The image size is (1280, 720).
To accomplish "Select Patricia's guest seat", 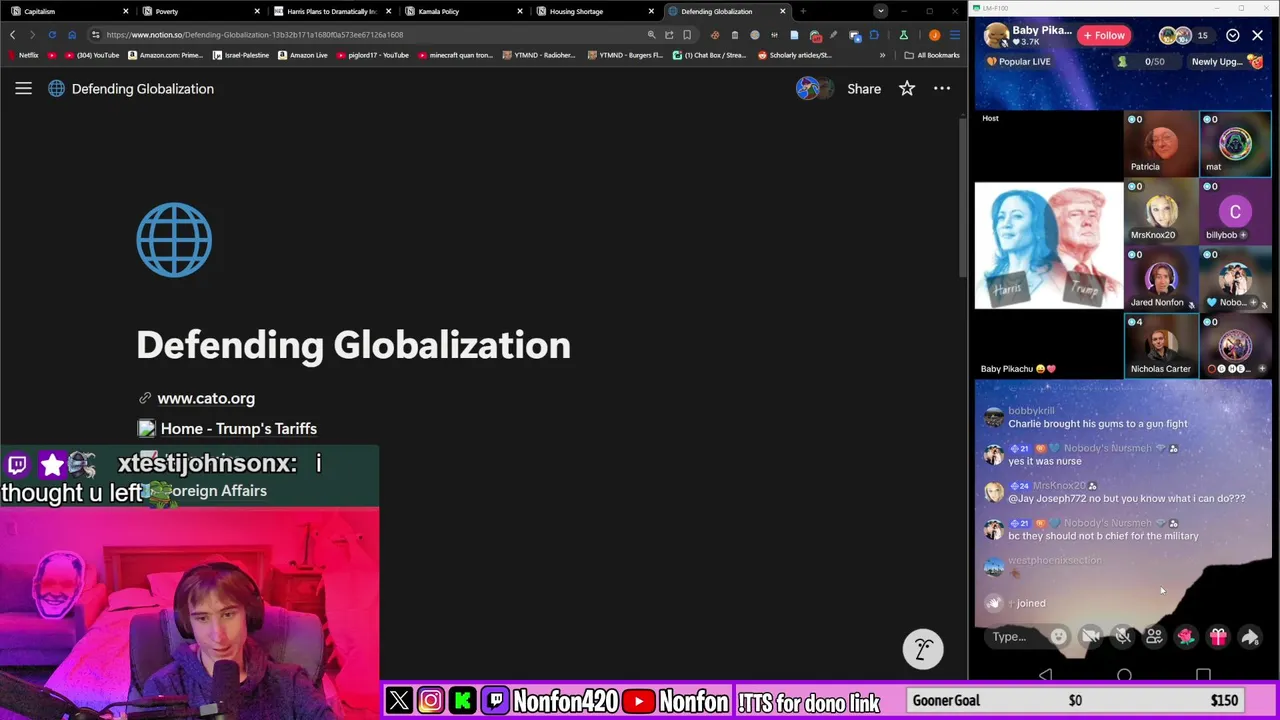I will point(1161,143).
